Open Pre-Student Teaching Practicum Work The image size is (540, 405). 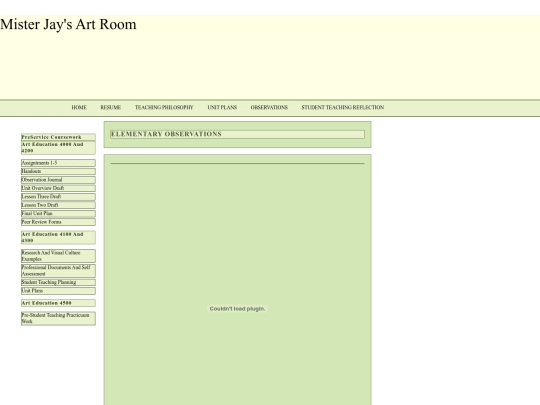click(x=58, y=318)
